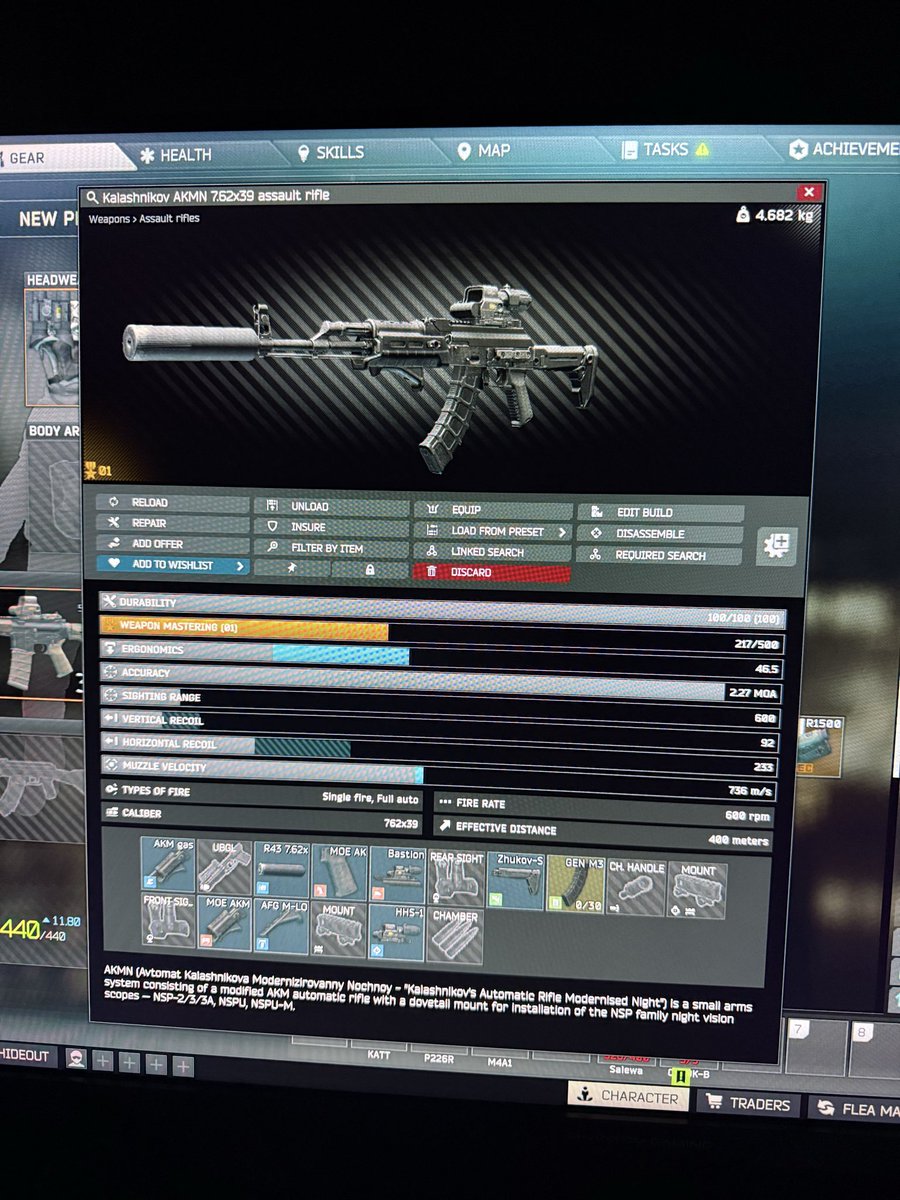Select the Bastion dust cover slot
The height and width of the screenshot is (1200, 900).
(397, 877)
